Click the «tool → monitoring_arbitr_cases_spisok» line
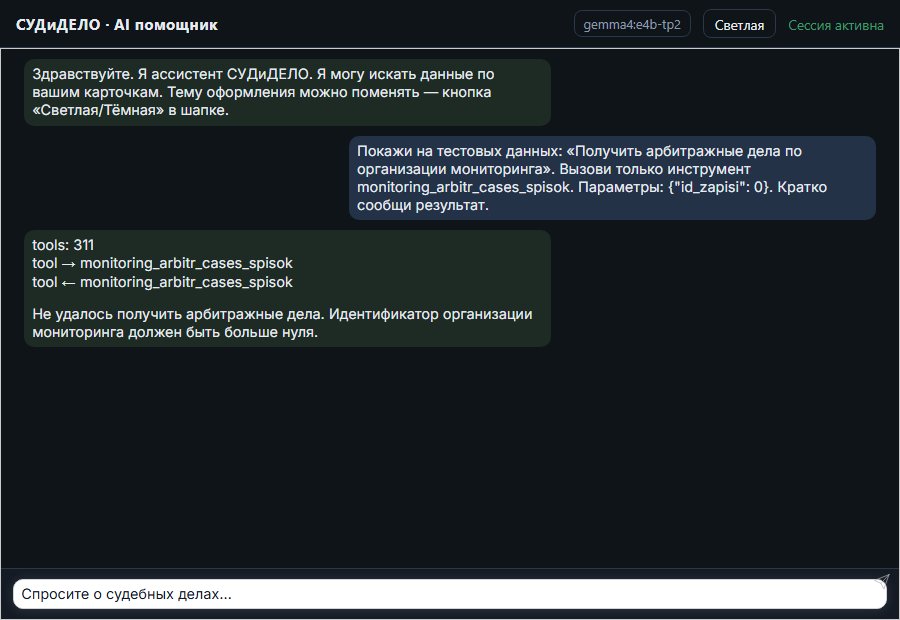900x620 pixels. [162, 263]
